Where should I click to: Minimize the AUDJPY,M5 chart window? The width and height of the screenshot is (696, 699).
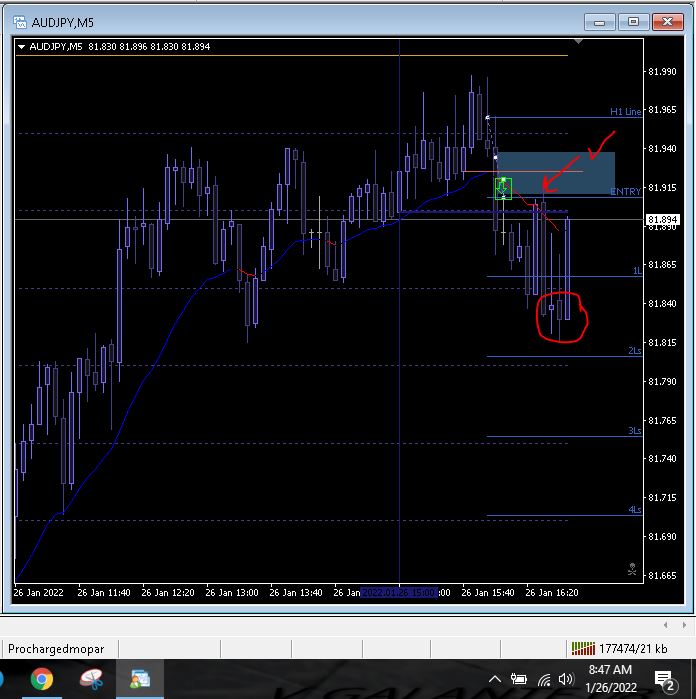(x=599, y=22)
